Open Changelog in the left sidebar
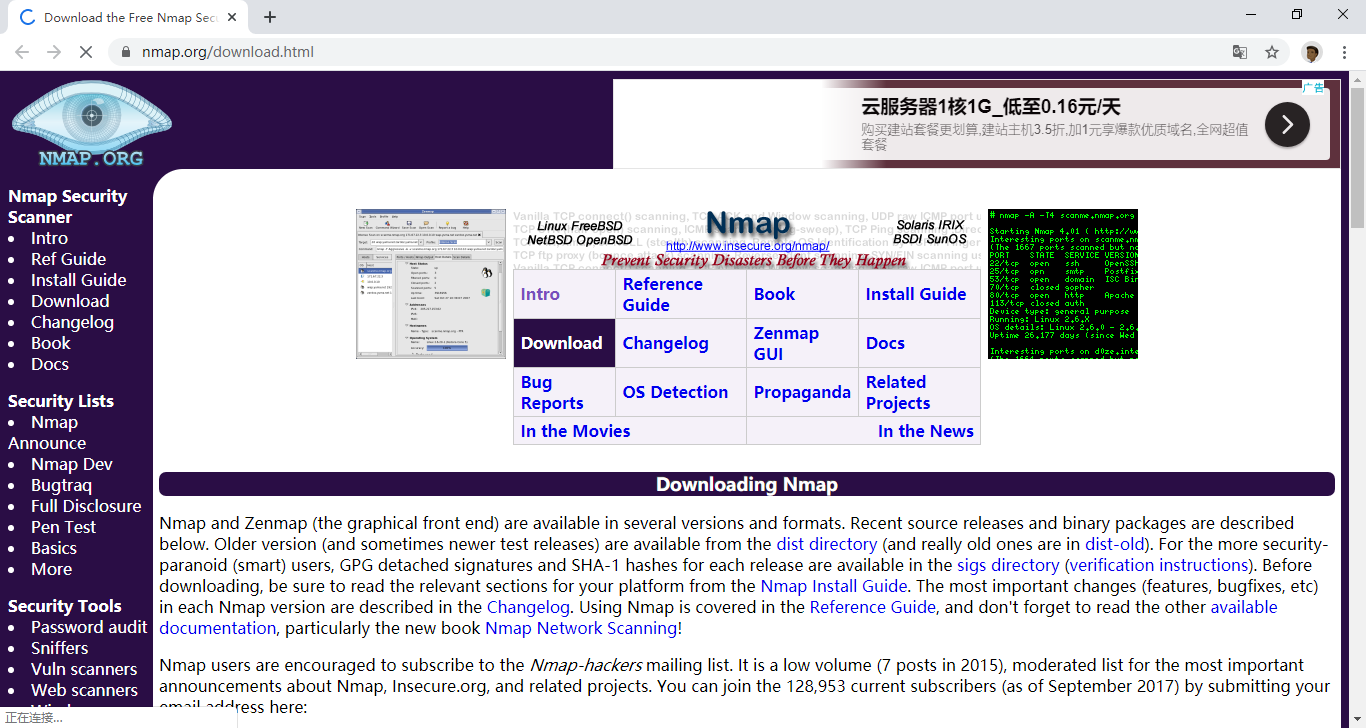Screen dimensions: 1366x728 click(x=72, y=322)
